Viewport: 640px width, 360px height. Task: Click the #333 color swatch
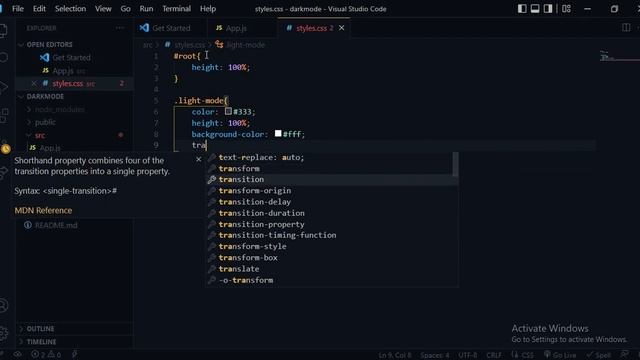pos(228,111)
